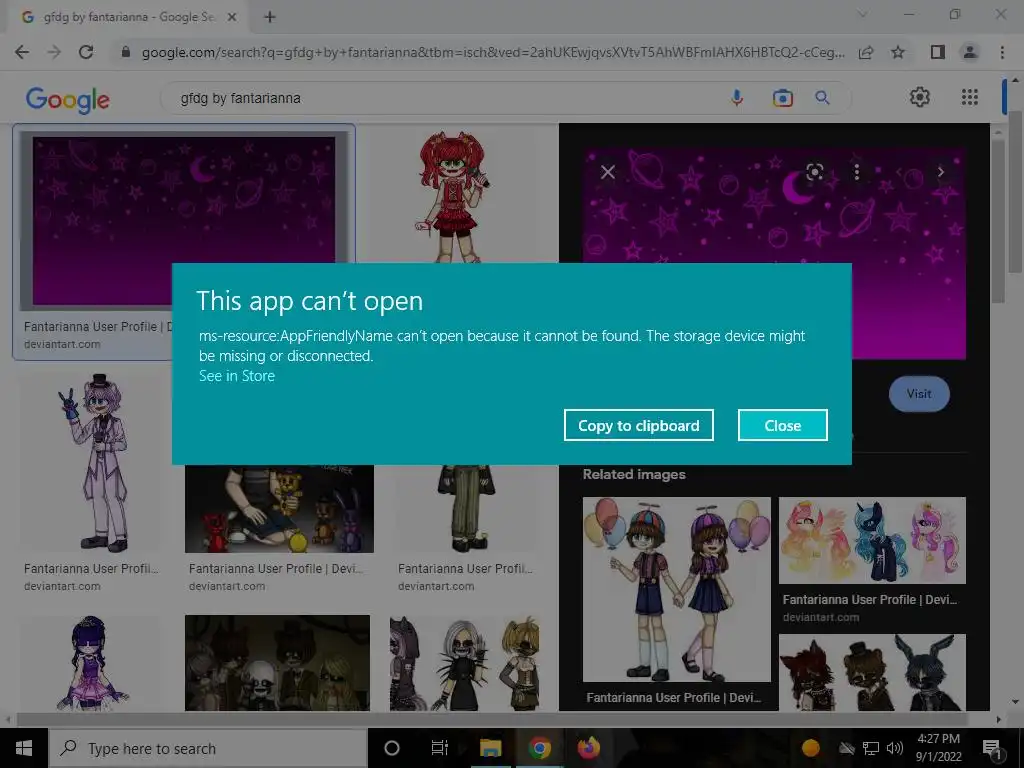Viewport: 1024px width, 768px height.
Task: Open the Windows Start menu
Action: [24, 748]
